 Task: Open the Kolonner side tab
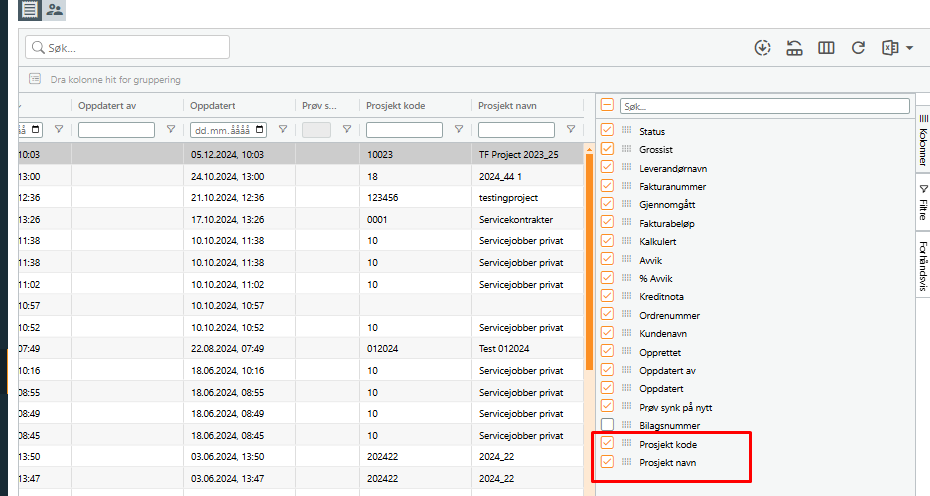point(923,140)
